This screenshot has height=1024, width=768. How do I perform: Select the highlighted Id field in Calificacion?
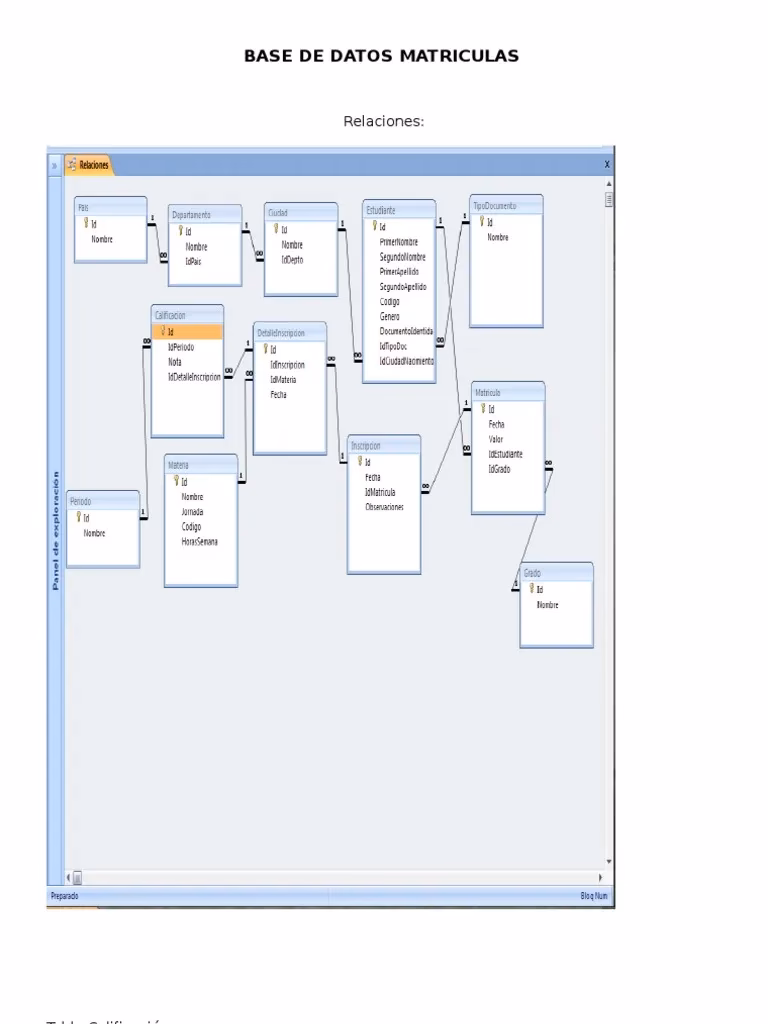pos(187,332)
